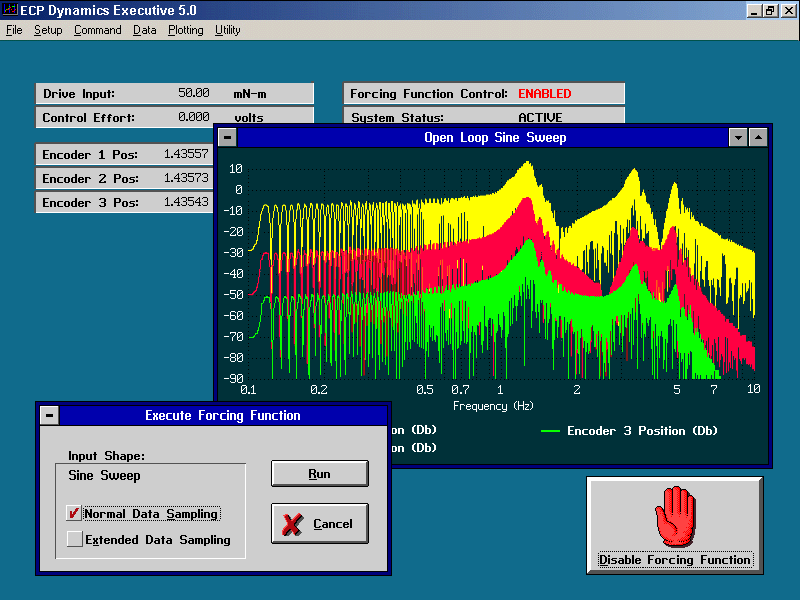Click the Frequency (Hz) axis label

(493, 406)
